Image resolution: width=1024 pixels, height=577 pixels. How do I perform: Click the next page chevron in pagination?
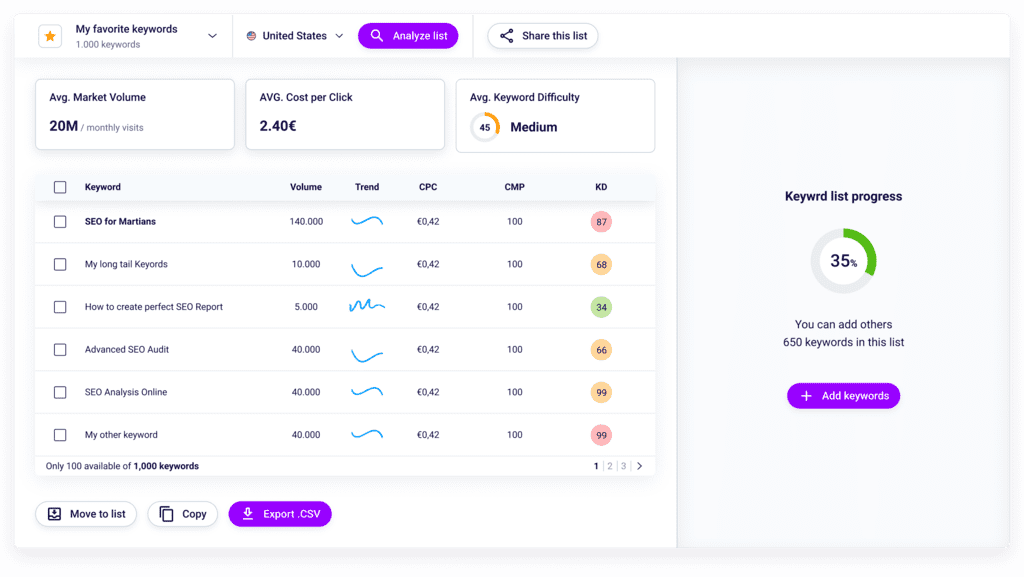tap(641, 465)
